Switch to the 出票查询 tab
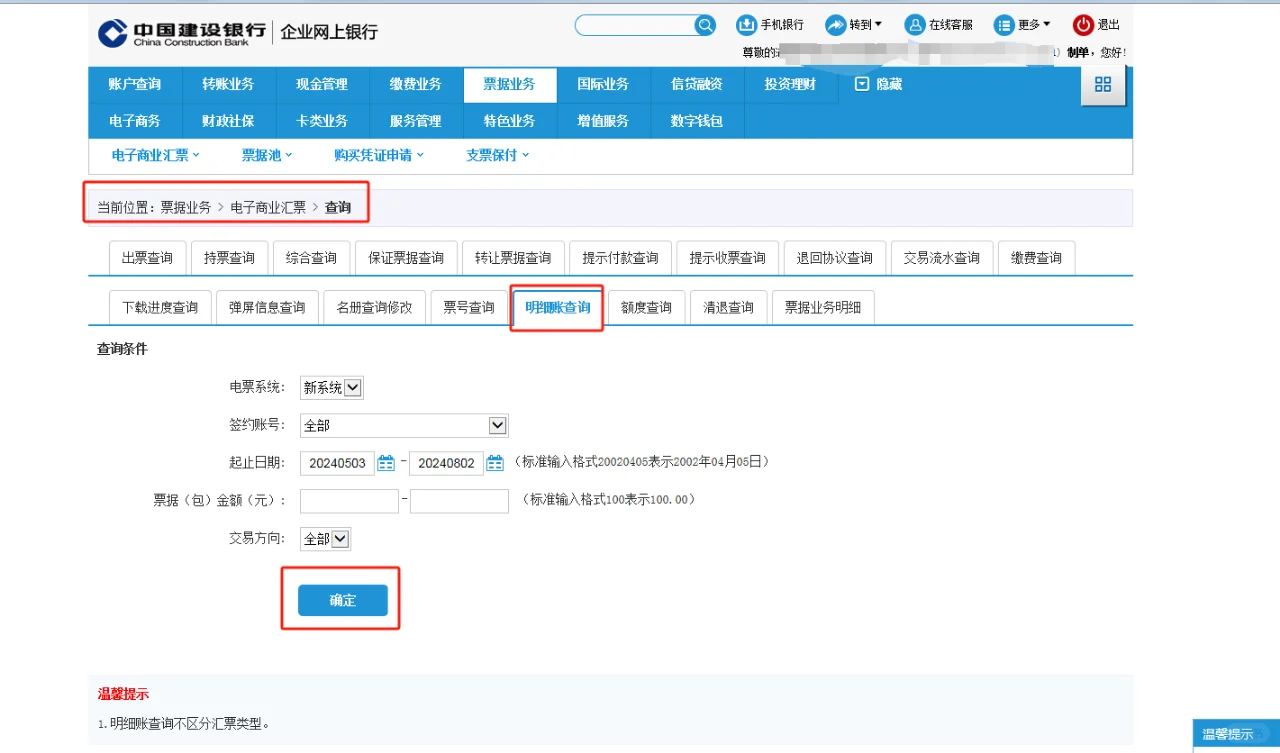This screenshot has height=753, width=1280. 147,257
